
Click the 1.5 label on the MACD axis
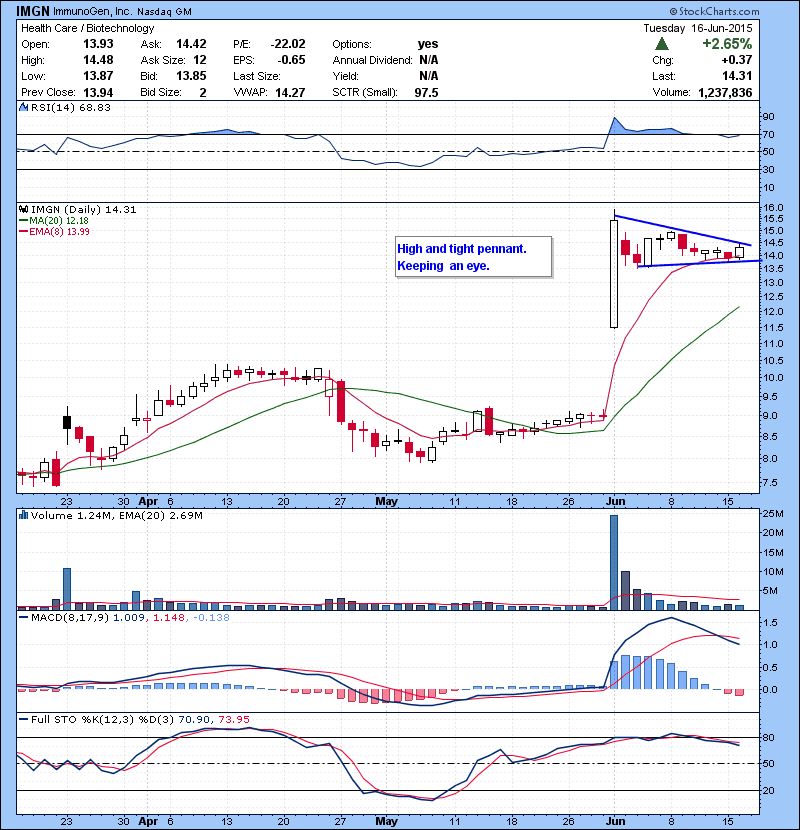[x=770, y=622]
